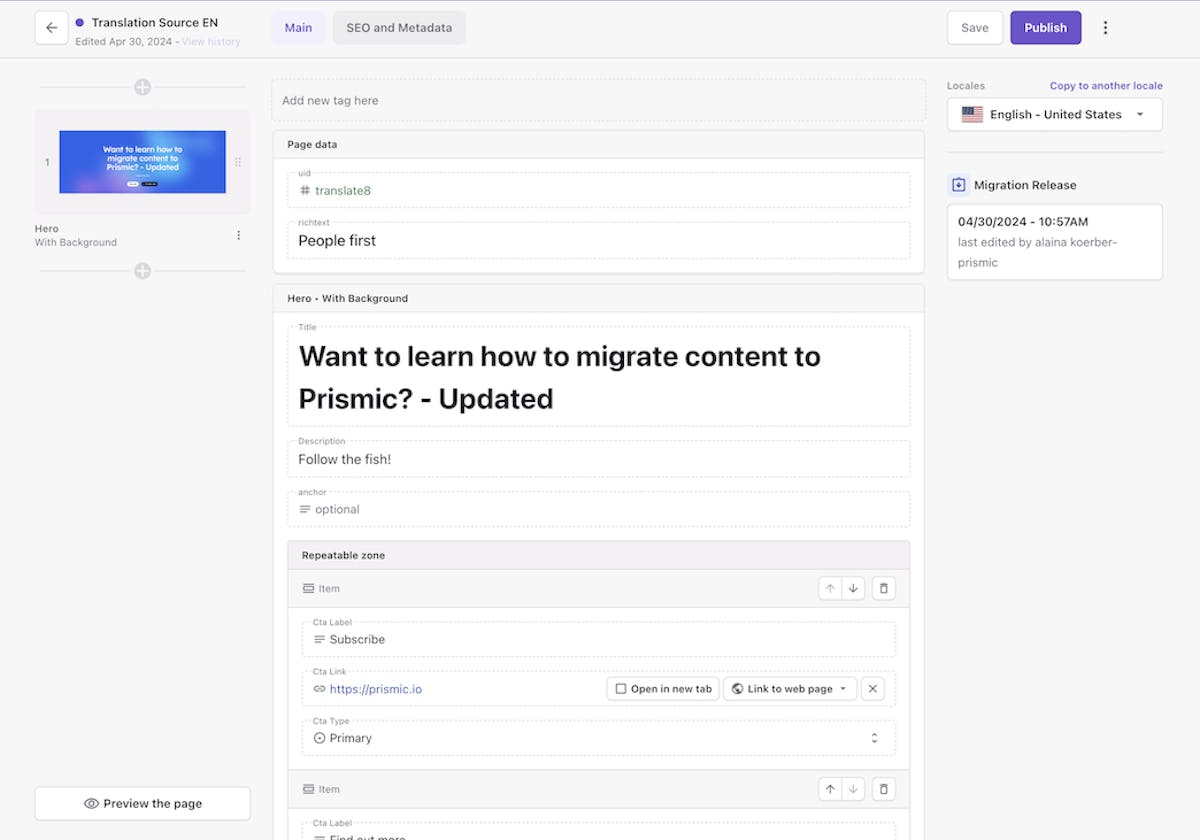Click the plus icon below the Hero slice

(142, 270)
